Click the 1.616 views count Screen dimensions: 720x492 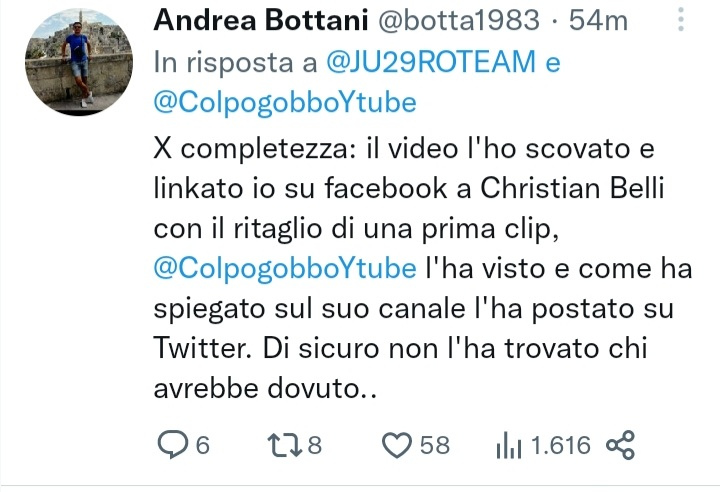pos(560,445)
